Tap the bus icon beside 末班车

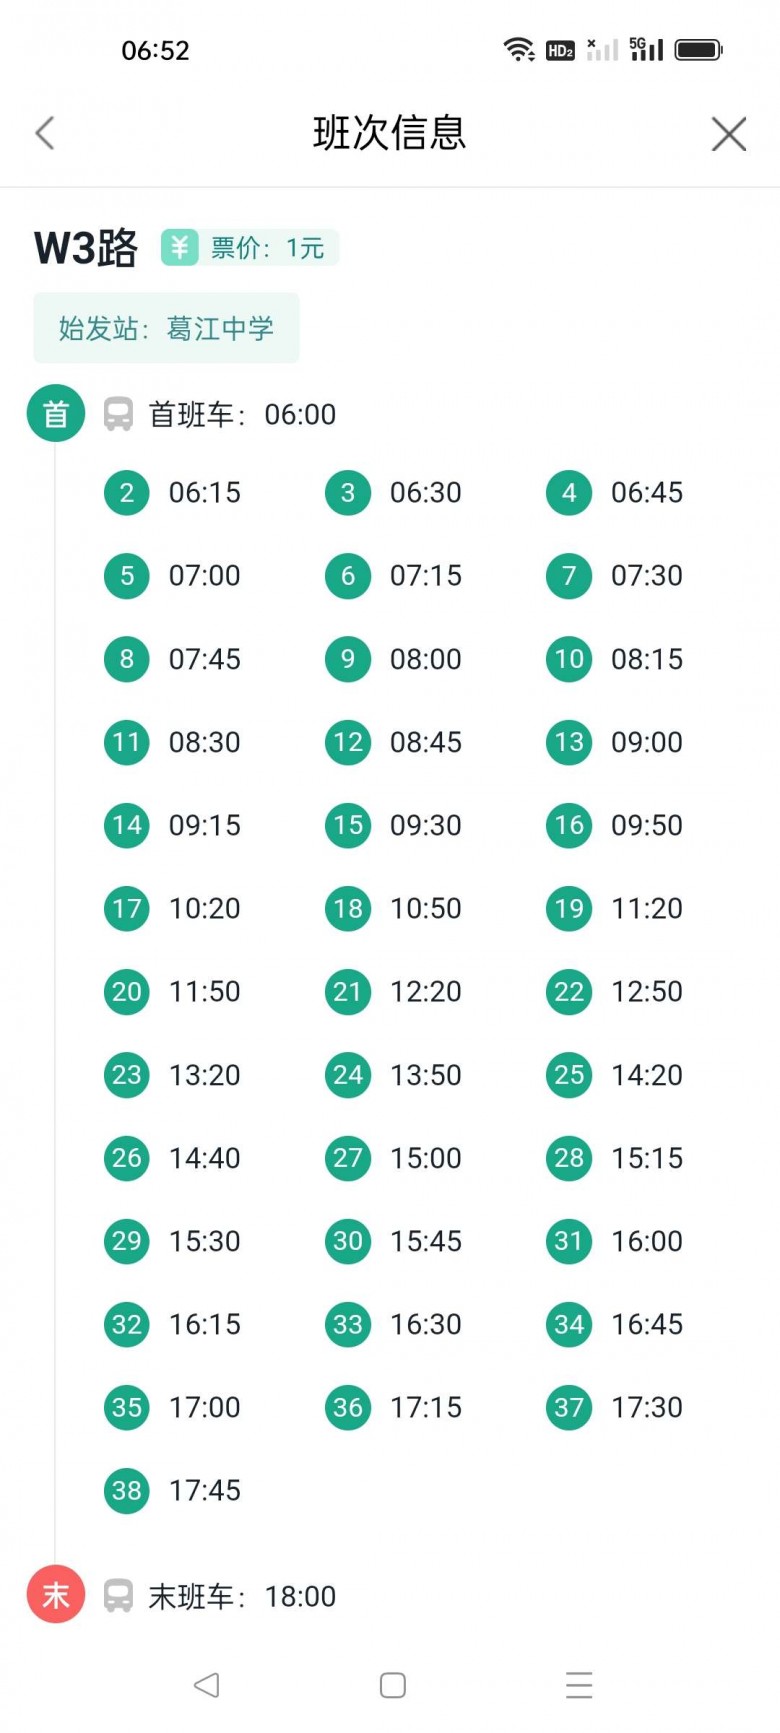(x=118, y=1596)
